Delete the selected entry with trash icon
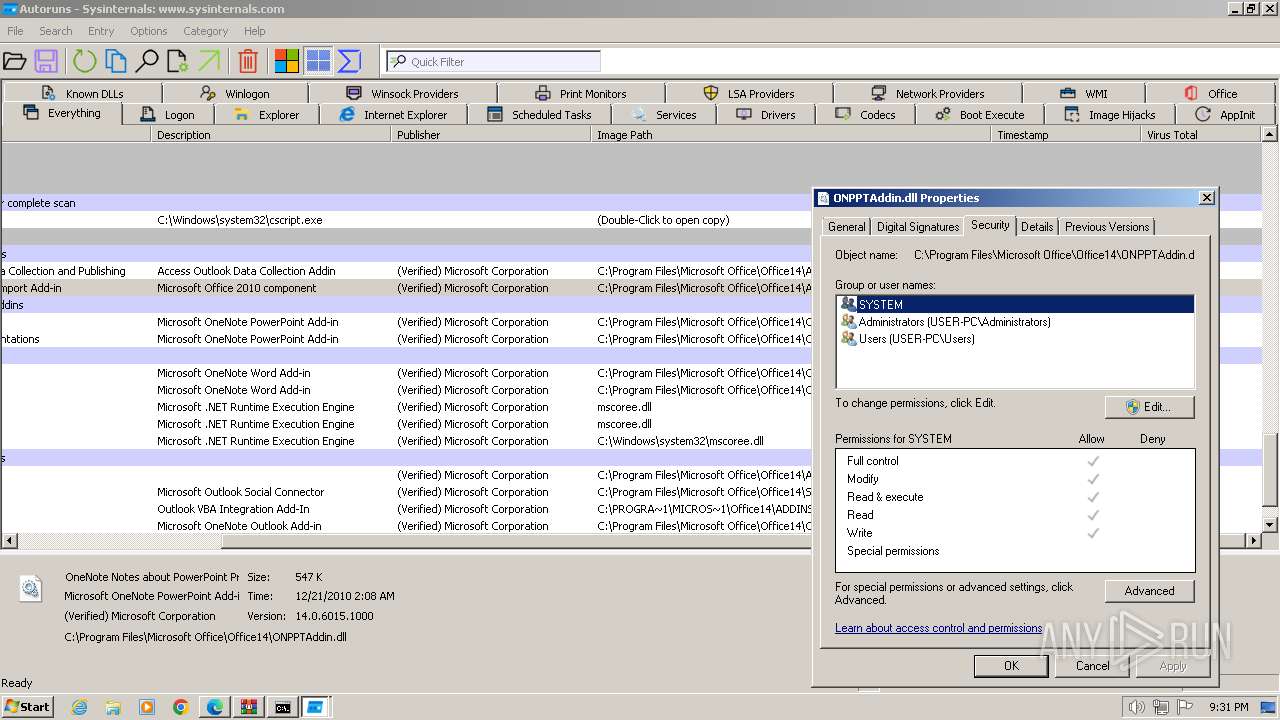 (248, 61)
